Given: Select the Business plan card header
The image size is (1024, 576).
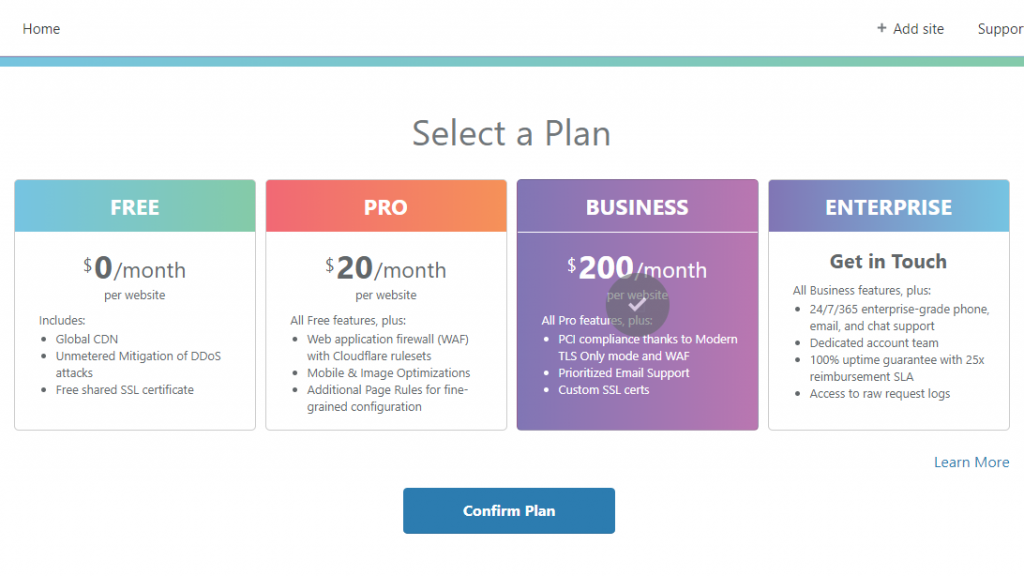Looking at the screenshot, I should pyautogui.click(x=637, y=206).
